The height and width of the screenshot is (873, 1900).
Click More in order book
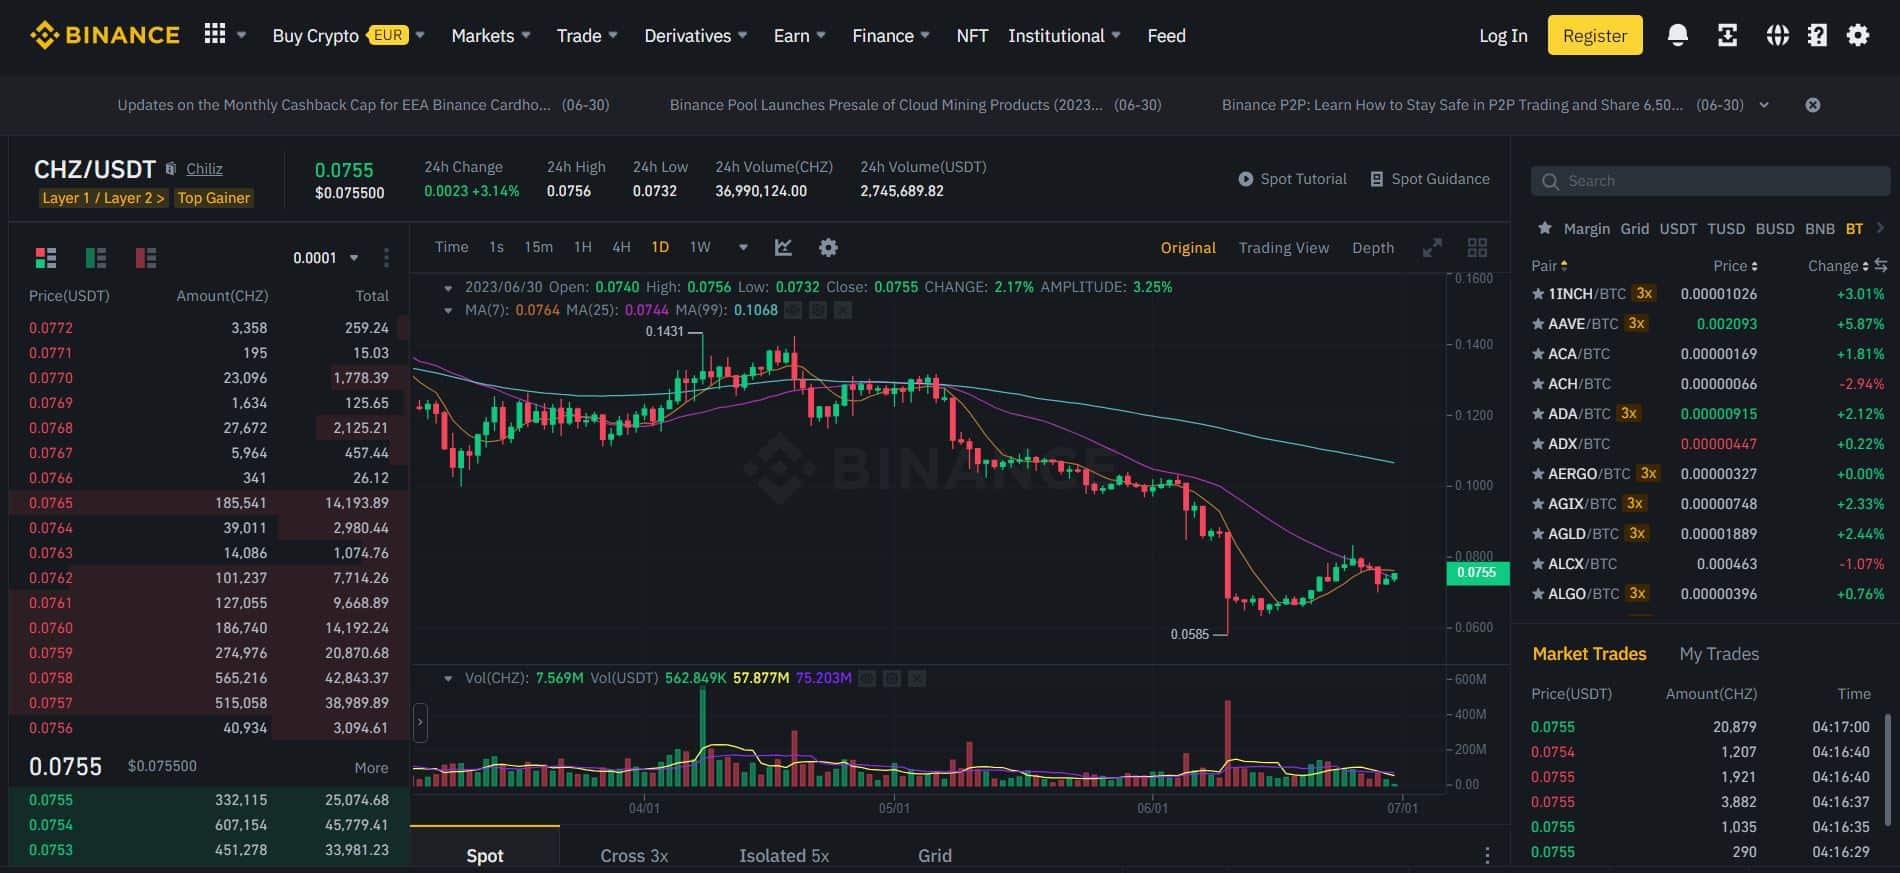coord(371,768)
